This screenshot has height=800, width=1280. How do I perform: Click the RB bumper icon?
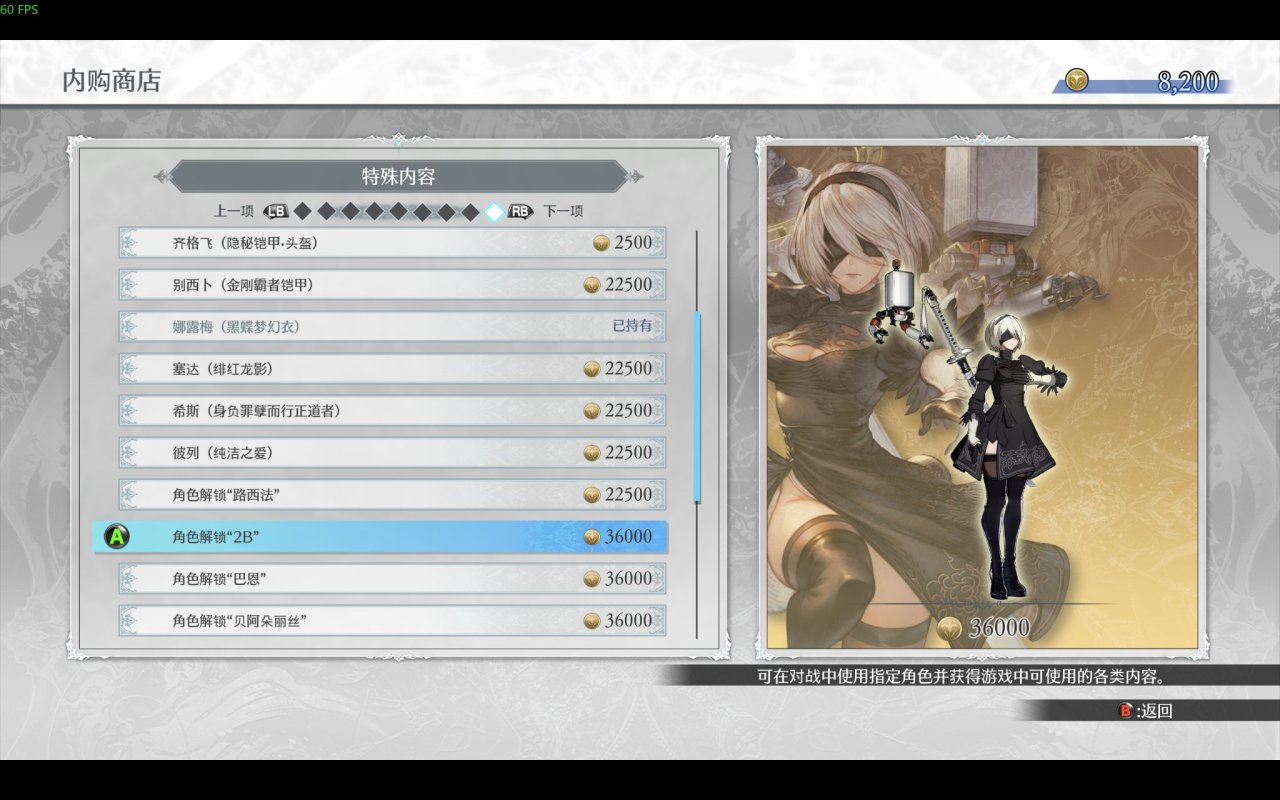(521, 211)
